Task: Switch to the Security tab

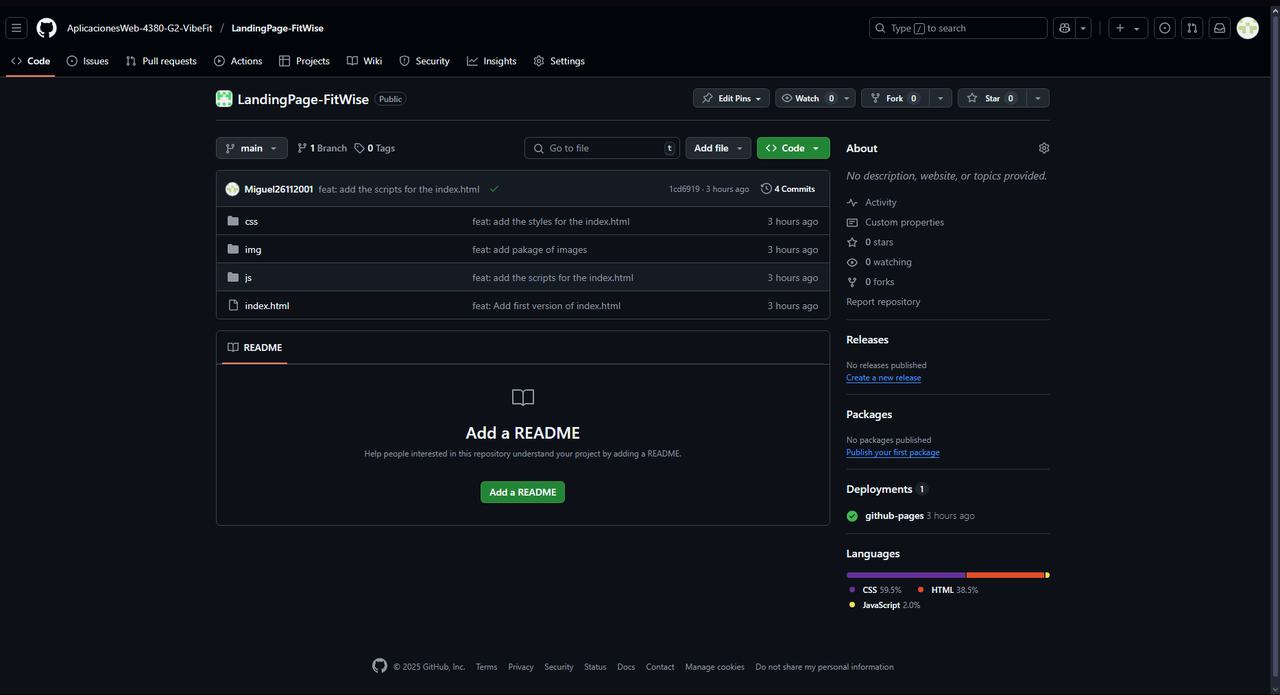Action: [x=424, y=61]
